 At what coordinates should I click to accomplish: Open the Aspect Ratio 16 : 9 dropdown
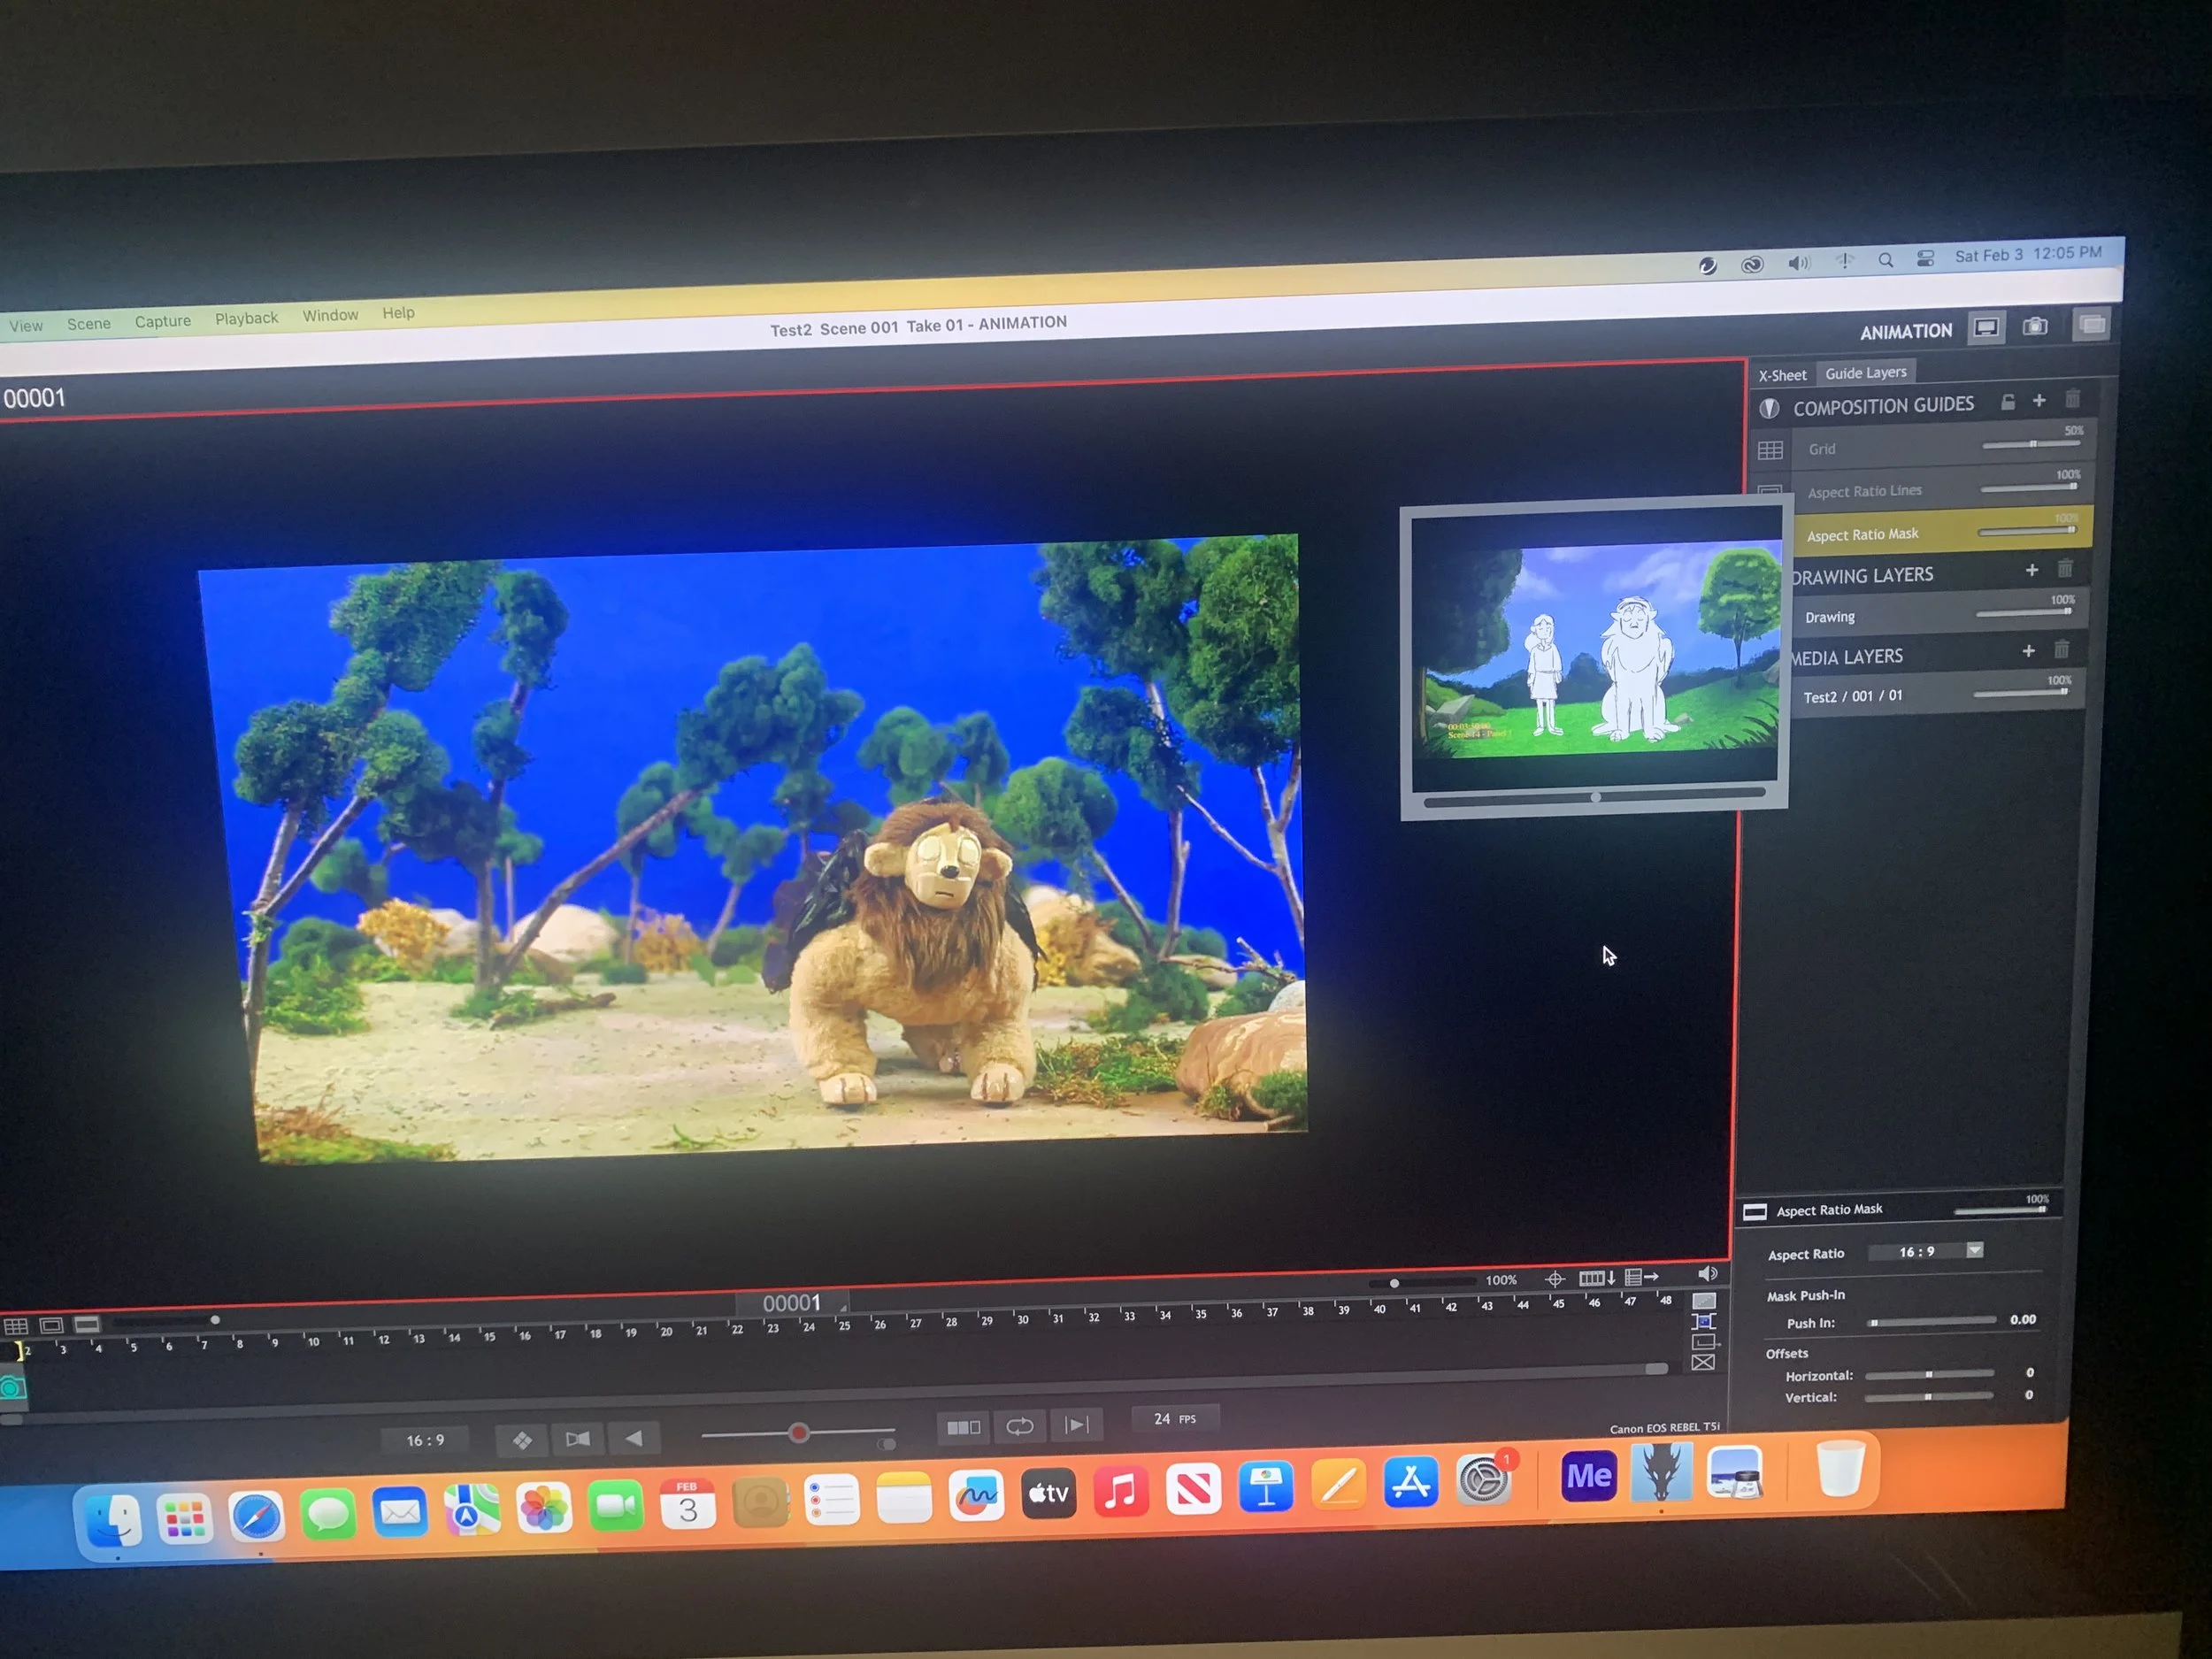tap(1927, 1252)
